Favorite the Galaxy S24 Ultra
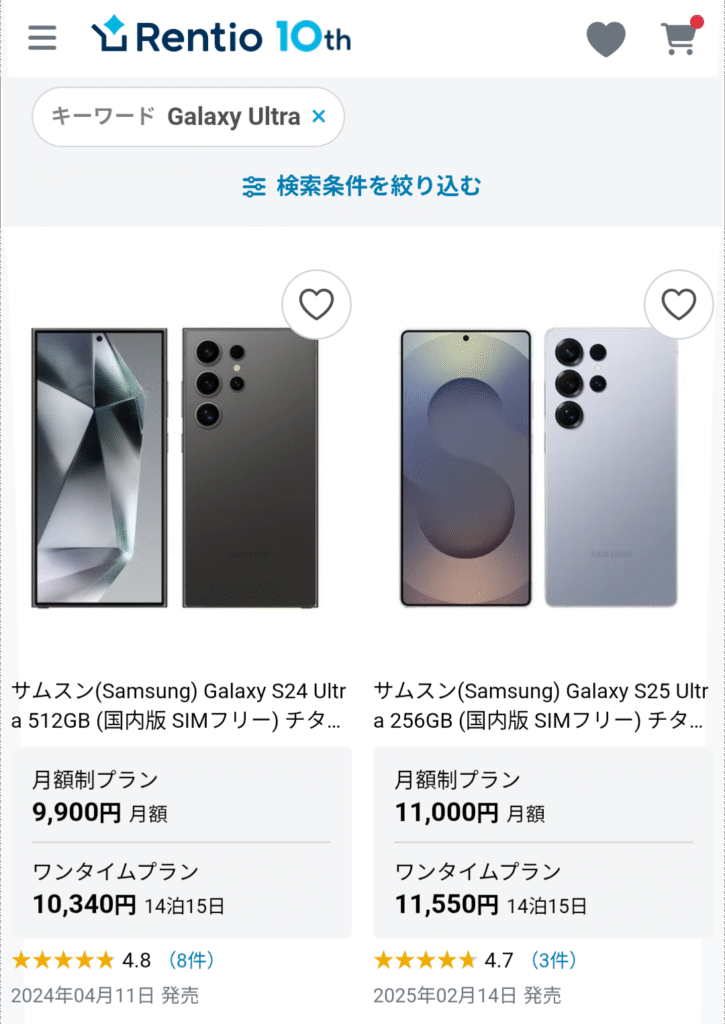 pos(316,304)
